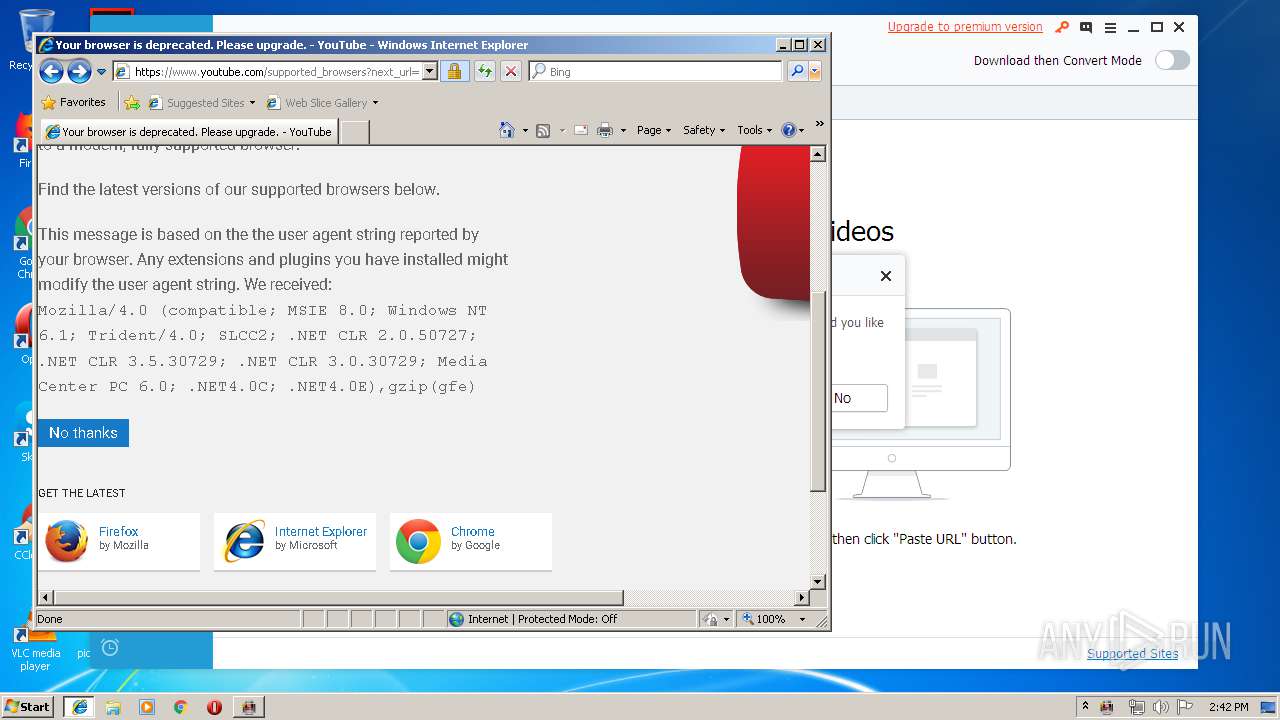Click the horizontal scrollbar right arrow

tap(801, 598)
